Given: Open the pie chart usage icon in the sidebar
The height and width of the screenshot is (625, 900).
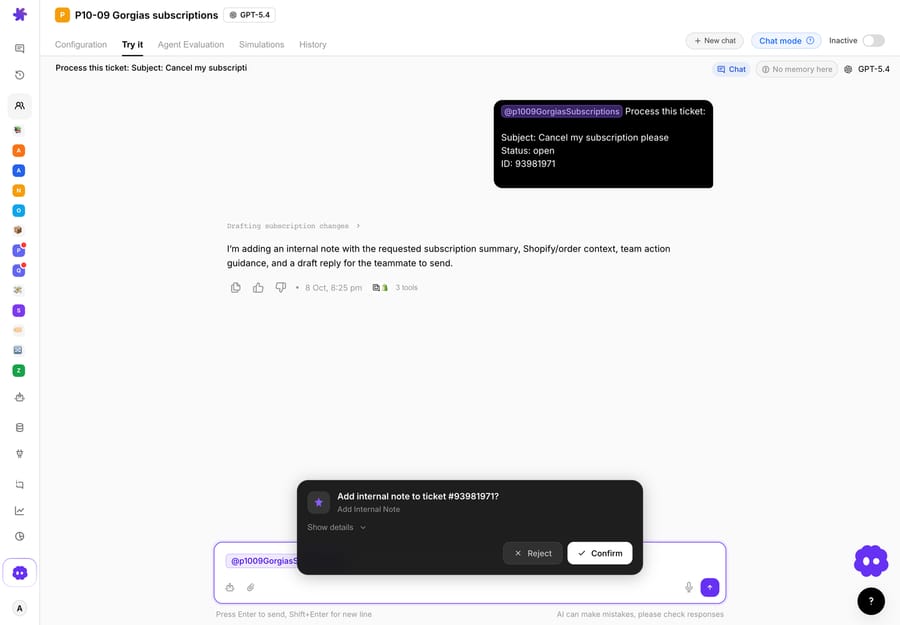Looking at the screenshot, I should tap(20, 537).
